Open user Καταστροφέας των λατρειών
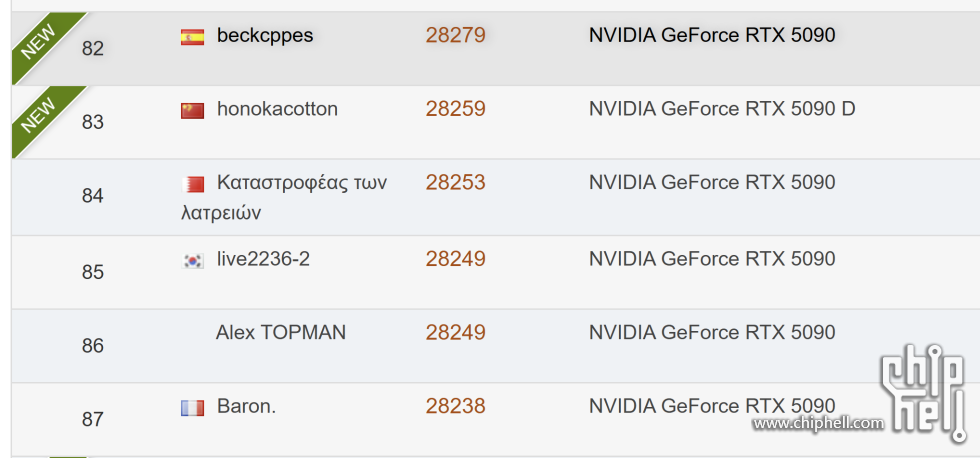The image size is (980, 458). pyautogui.click(x=284, y=197)
